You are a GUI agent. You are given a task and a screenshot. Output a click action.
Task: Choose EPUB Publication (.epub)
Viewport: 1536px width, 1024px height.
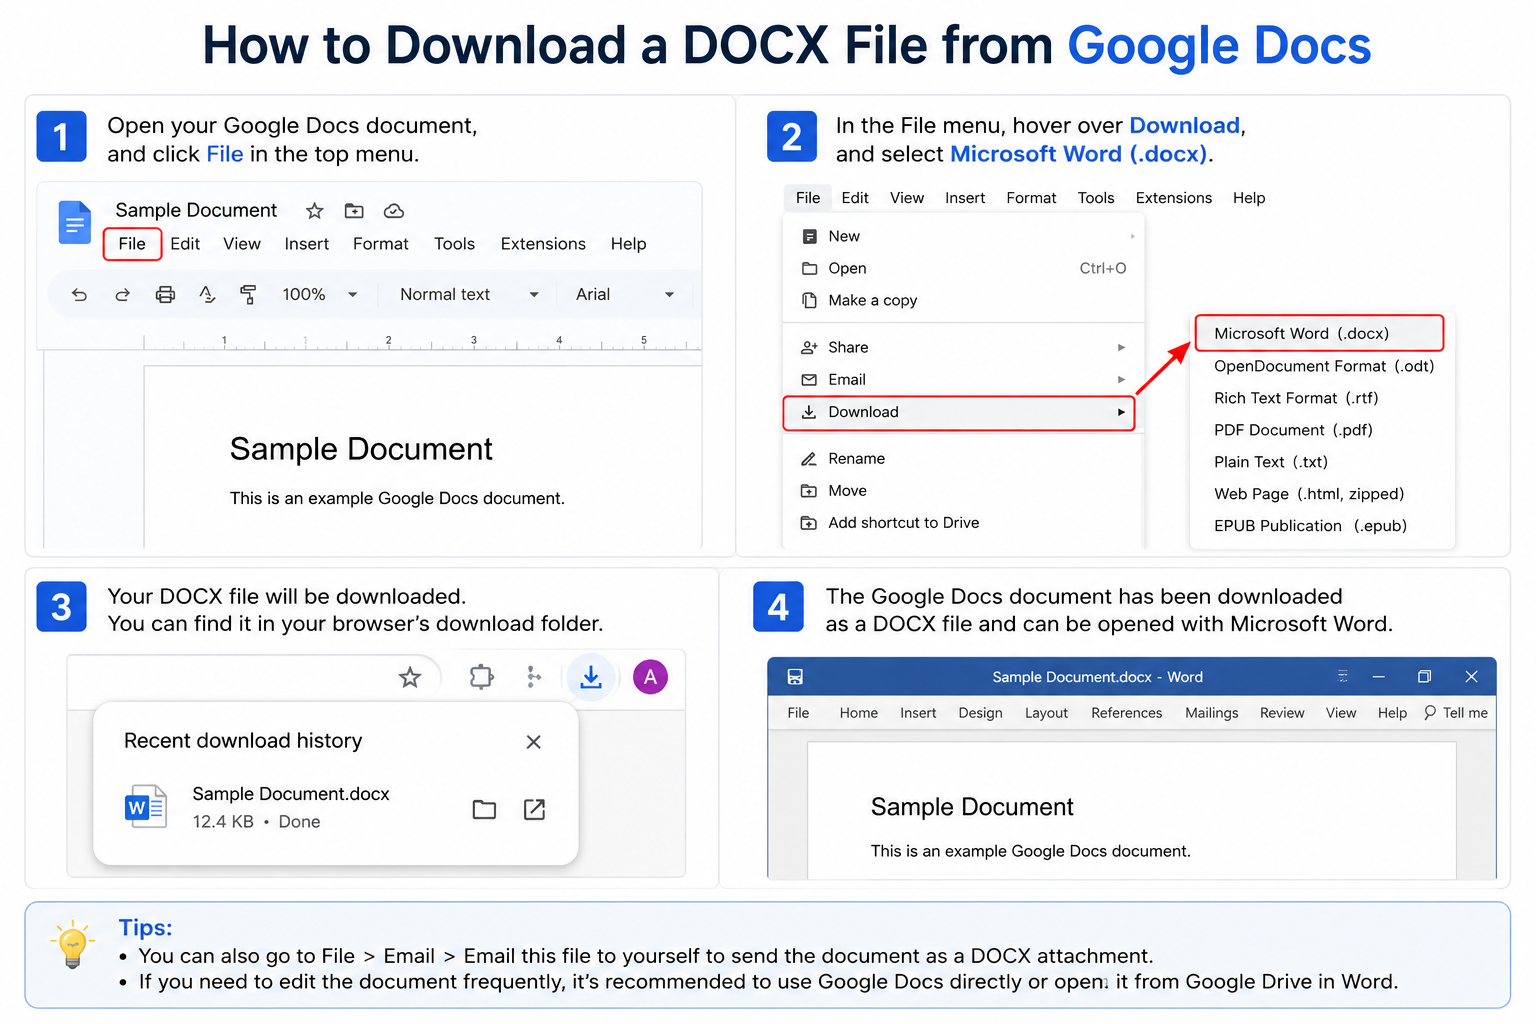(x=1324, y=526)
